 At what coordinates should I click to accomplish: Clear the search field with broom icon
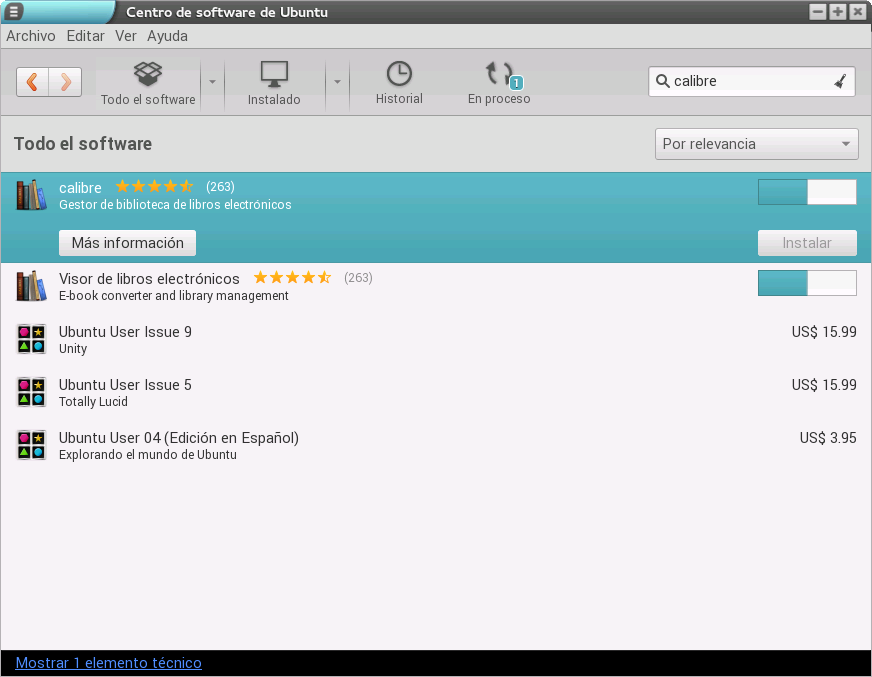pyautogui.click(x=840, y=81)
